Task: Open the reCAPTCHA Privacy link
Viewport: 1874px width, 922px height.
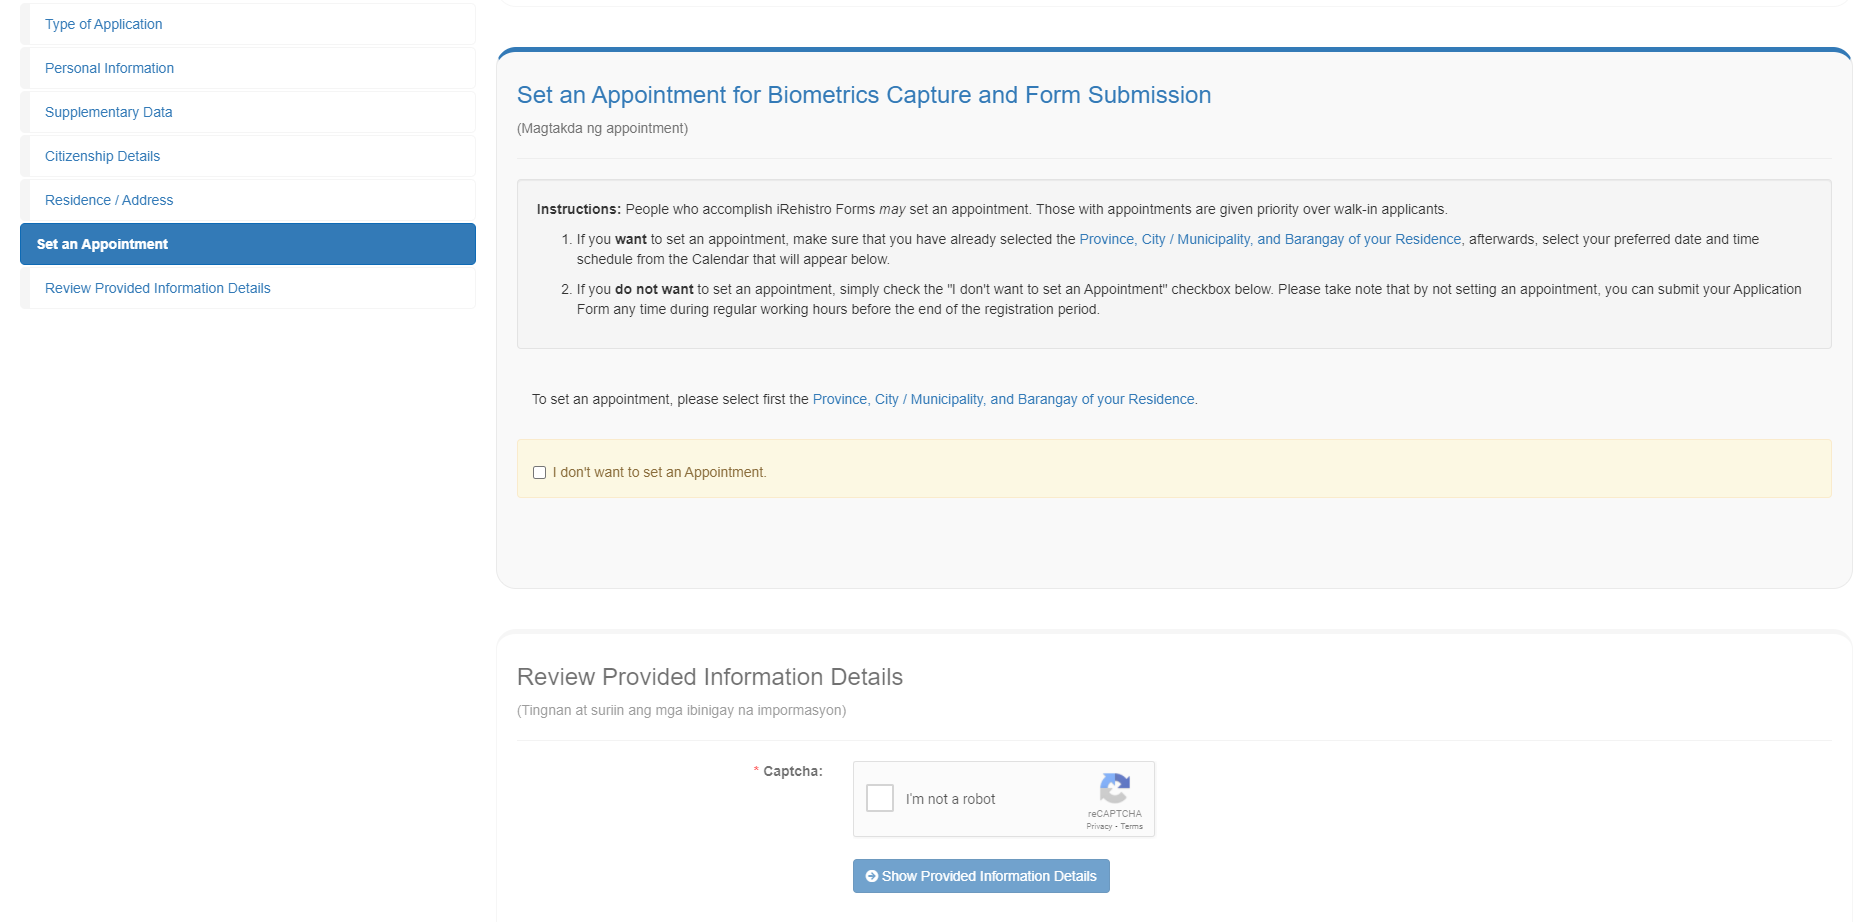Action: tap(1099, 826)
